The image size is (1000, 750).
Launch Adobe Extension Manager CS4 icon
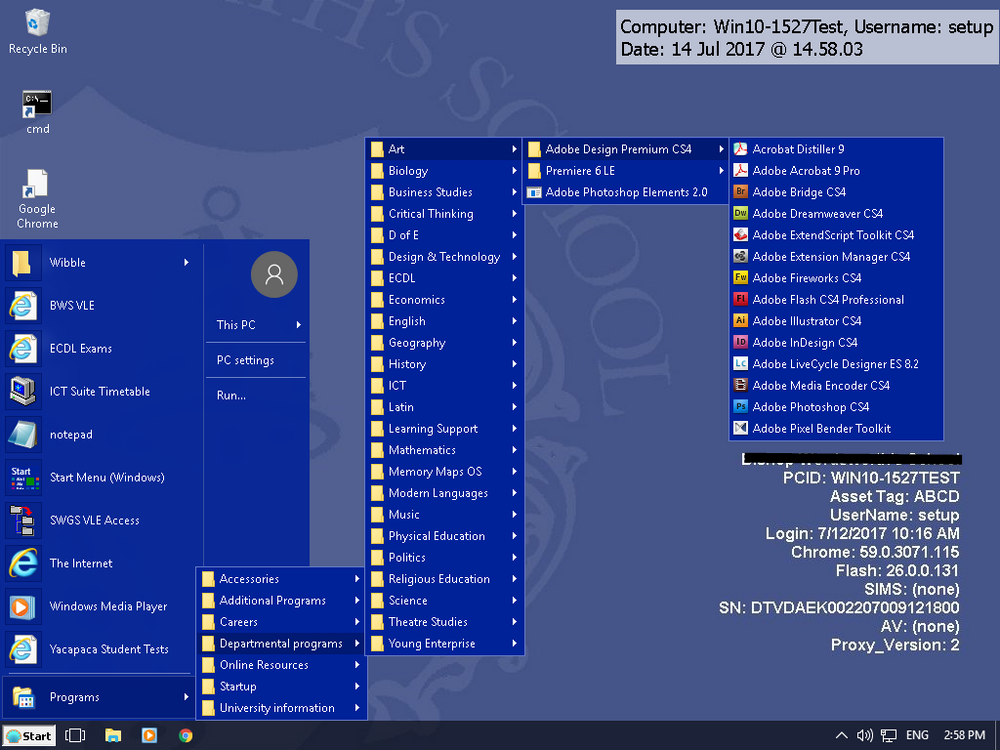pos(740,256)
